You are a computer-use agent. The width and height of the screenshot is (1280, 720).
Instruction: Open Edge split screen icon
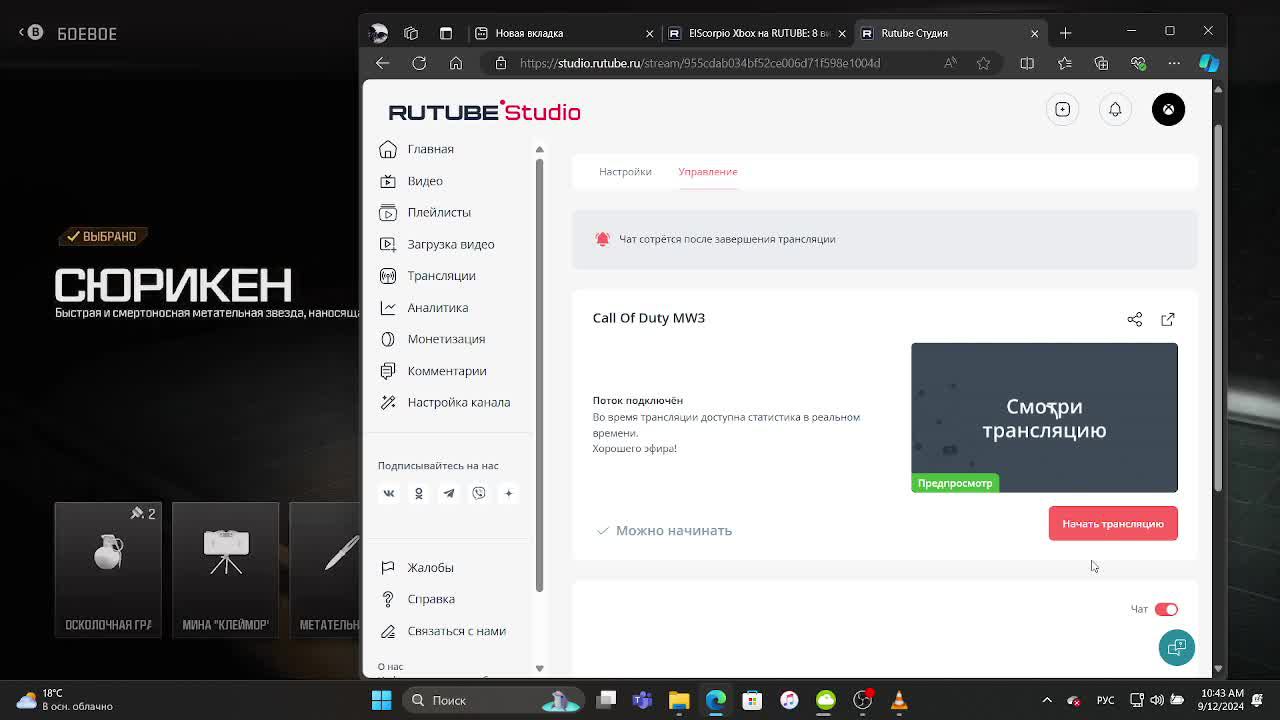[x=1027, y=63]
